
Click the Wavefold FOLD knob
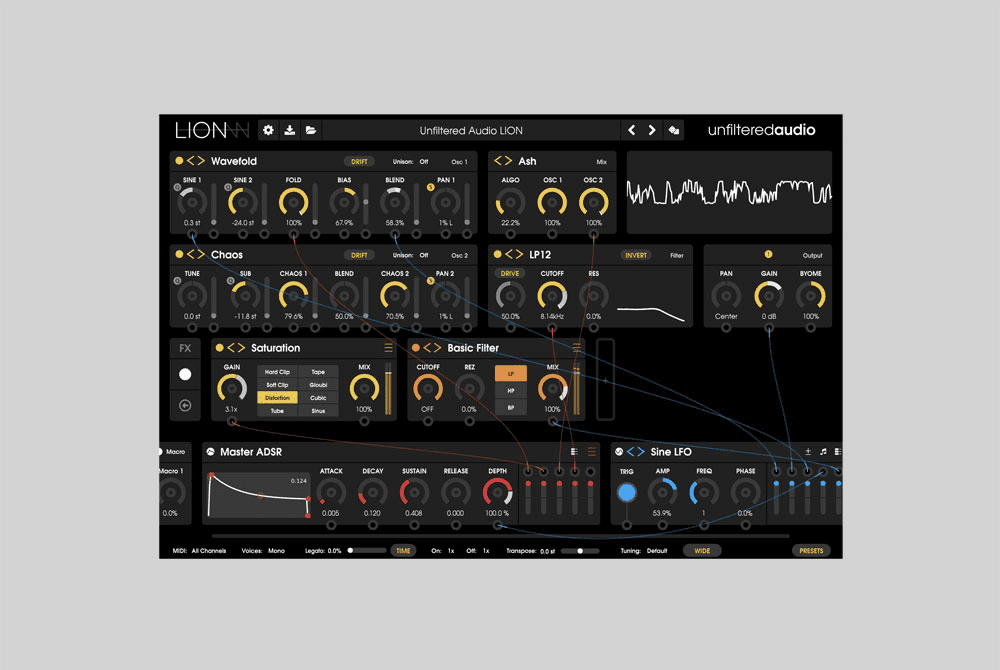[x=293, y=202]
